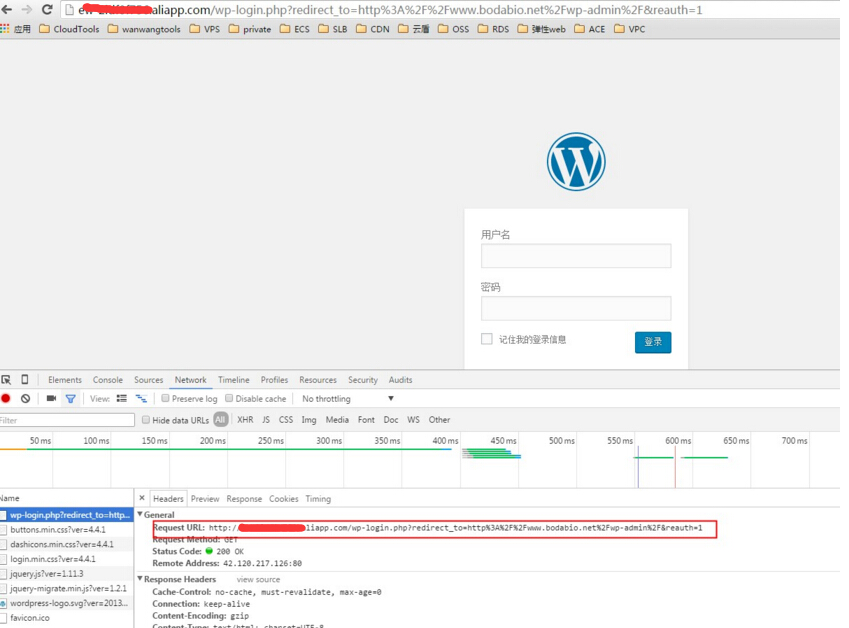Open the Security panel tab
This screenshot has width=849, height=628.
[x=363, y=380]
